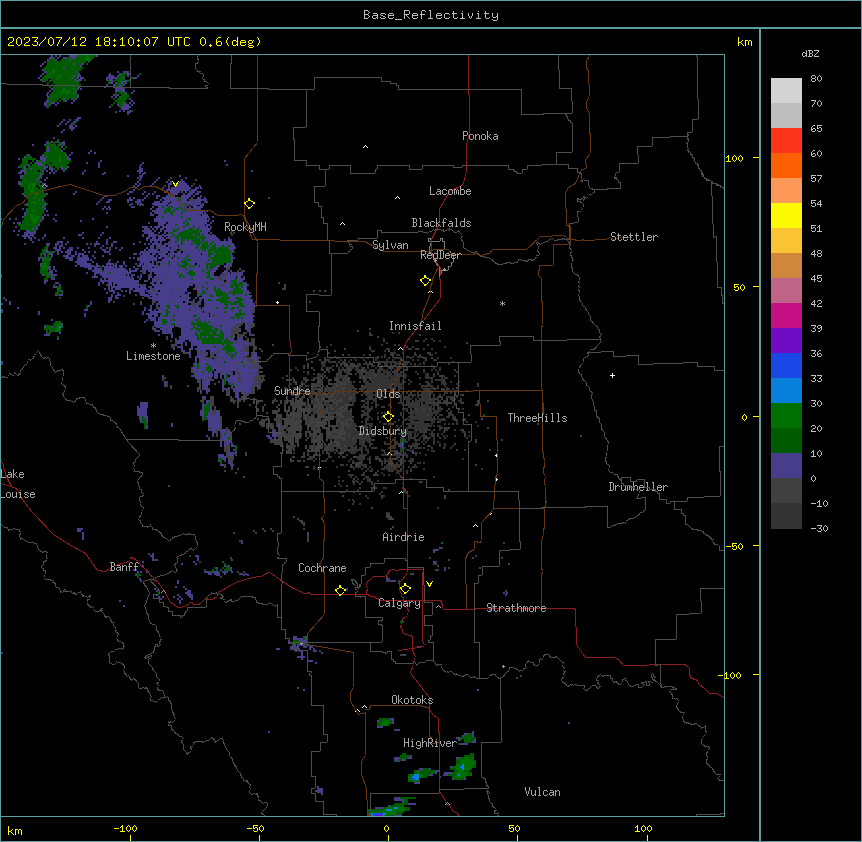Click the Drumheller label
The height and width of the screenshot is (842, 862).
click(638, 487)
